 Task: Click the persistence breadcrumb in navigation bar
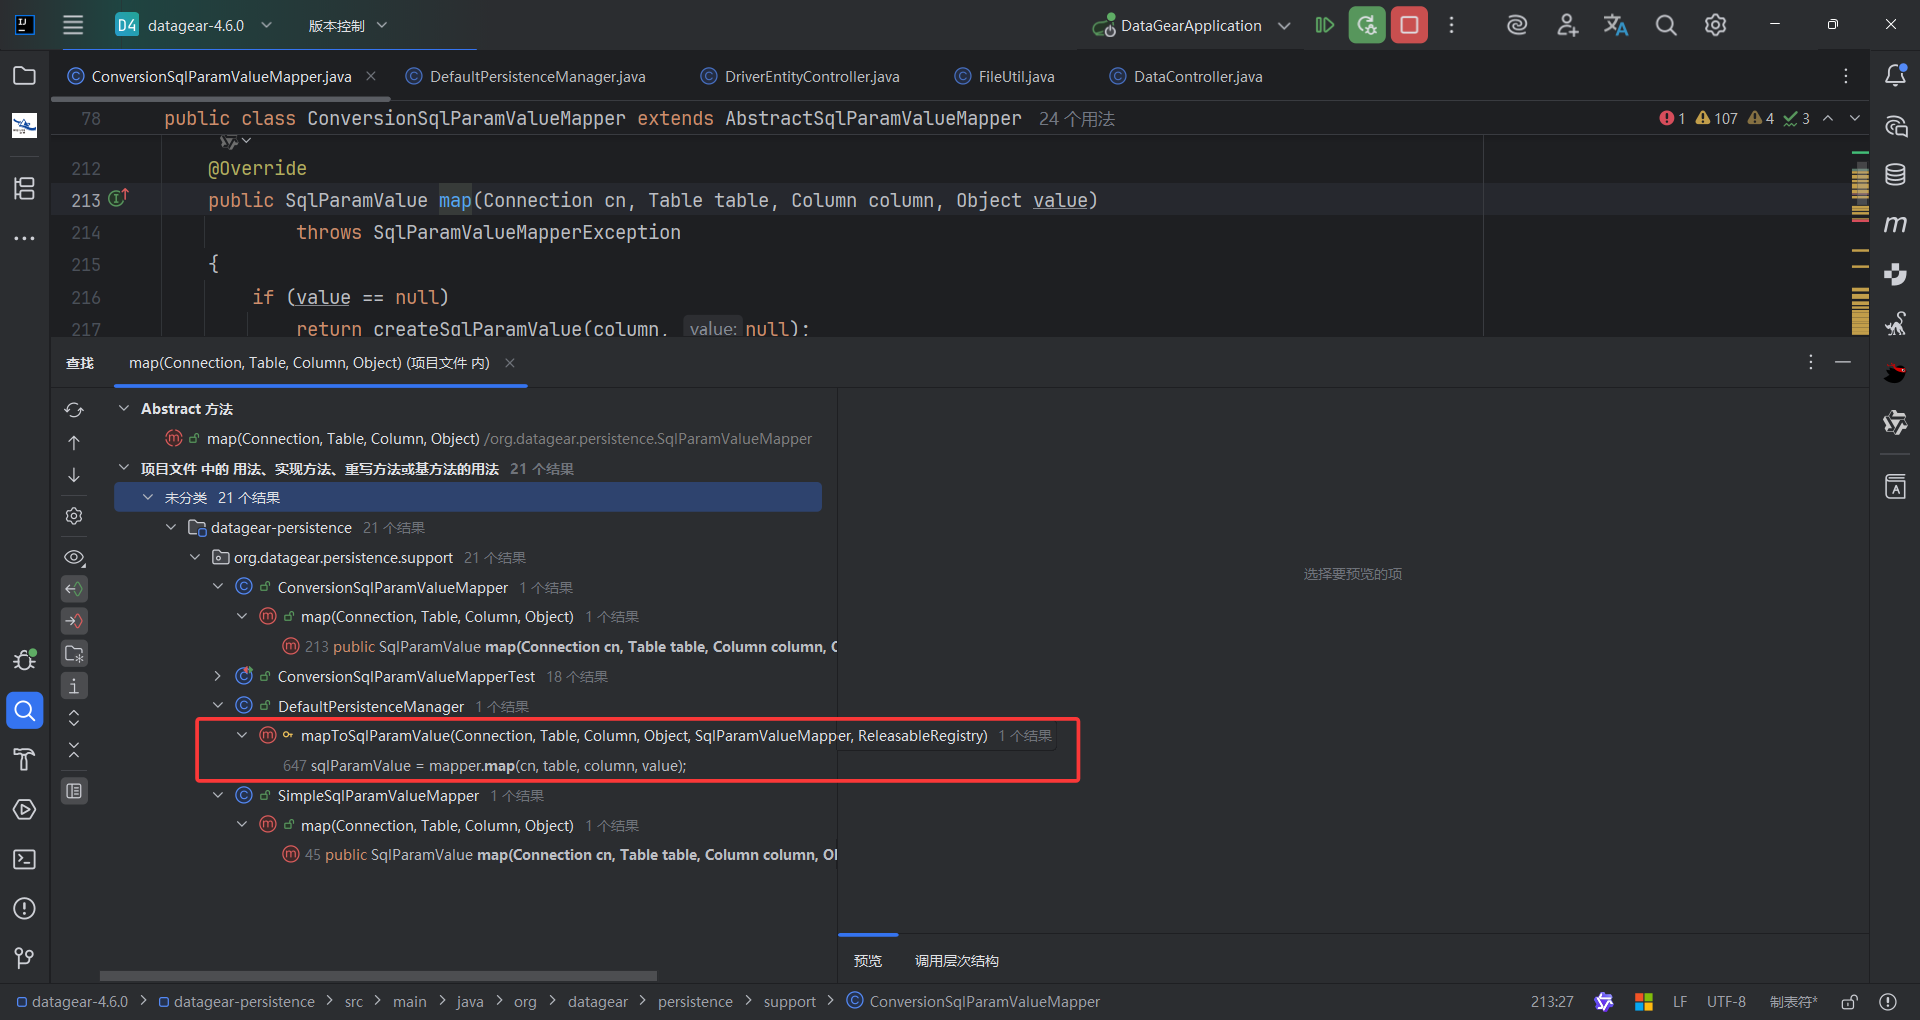point(695,1002)
